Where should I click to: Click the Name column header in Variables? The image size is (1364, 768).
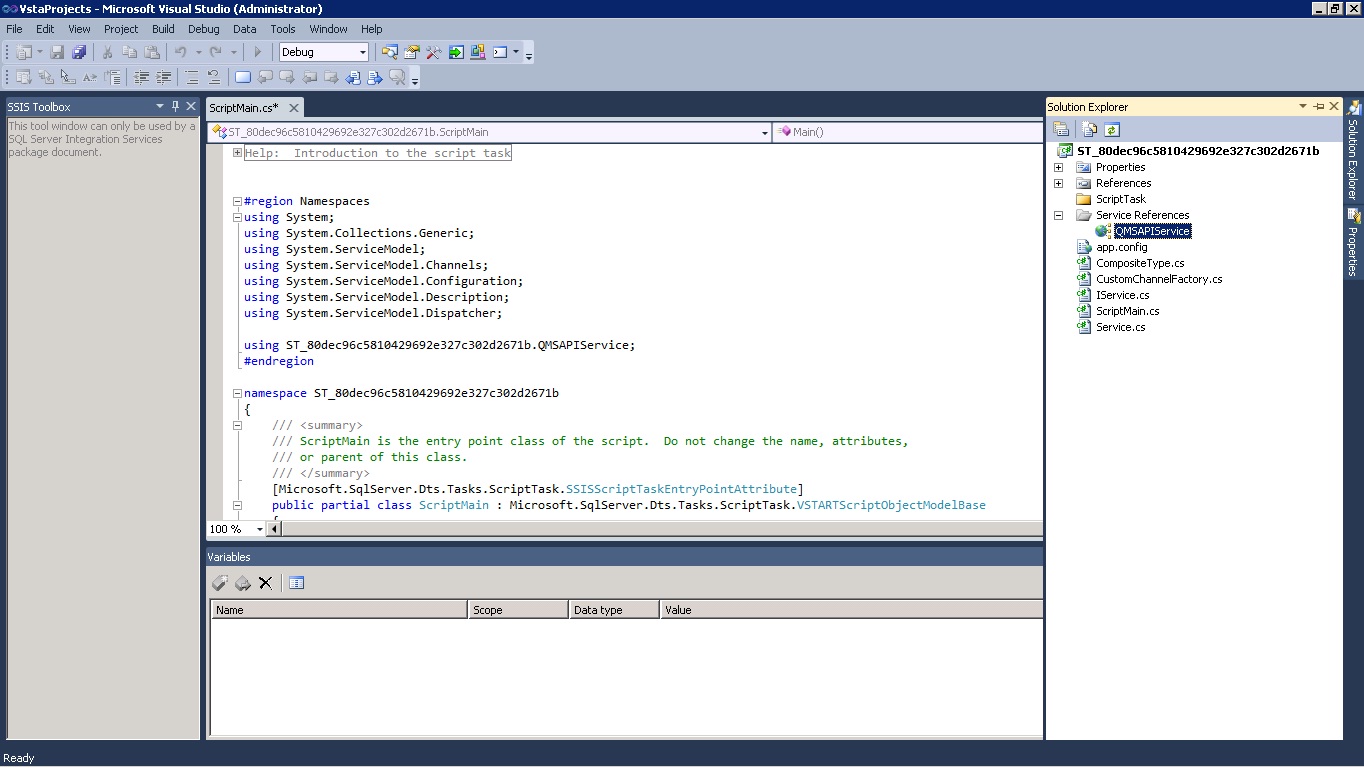point(339,609)
